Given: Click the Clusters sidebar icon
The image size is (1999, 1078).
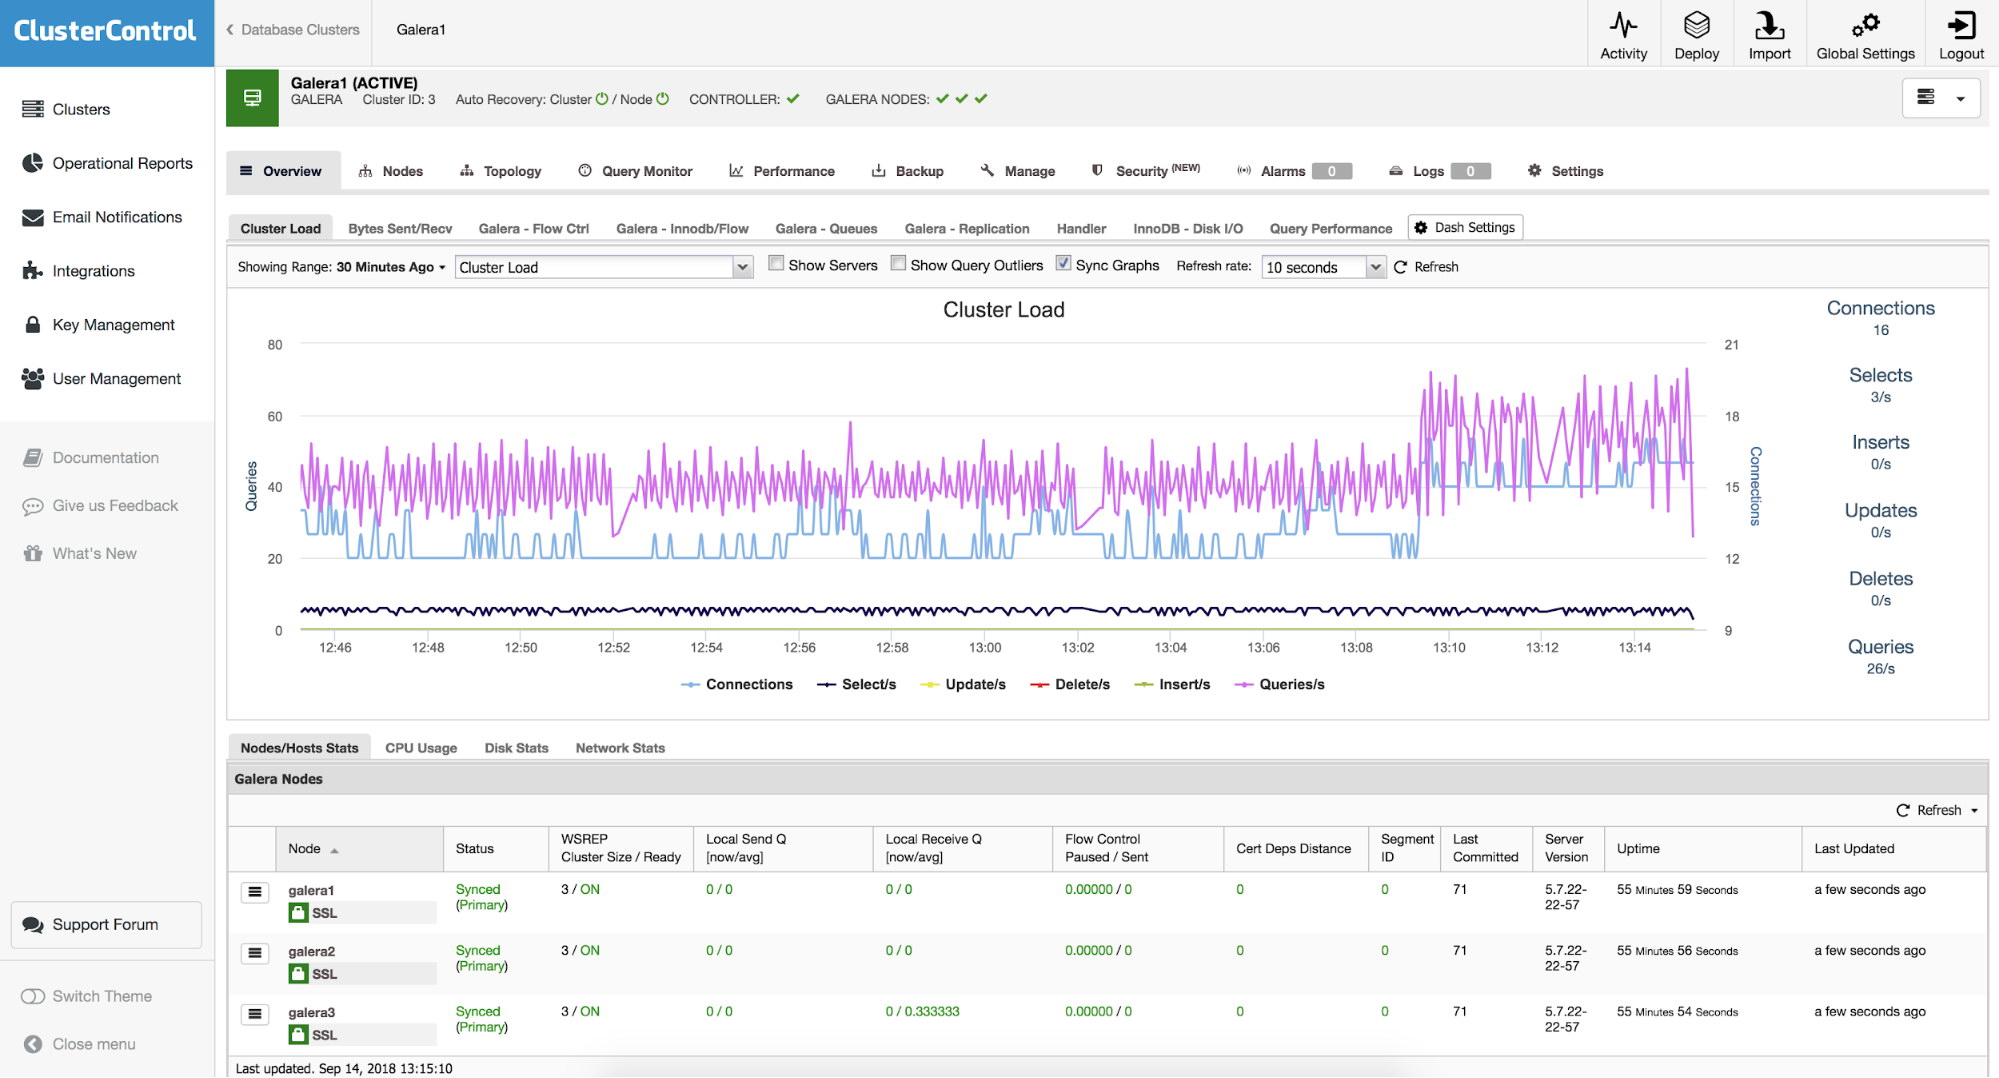Looking at the screenshot, I should (x=33, y=109).
